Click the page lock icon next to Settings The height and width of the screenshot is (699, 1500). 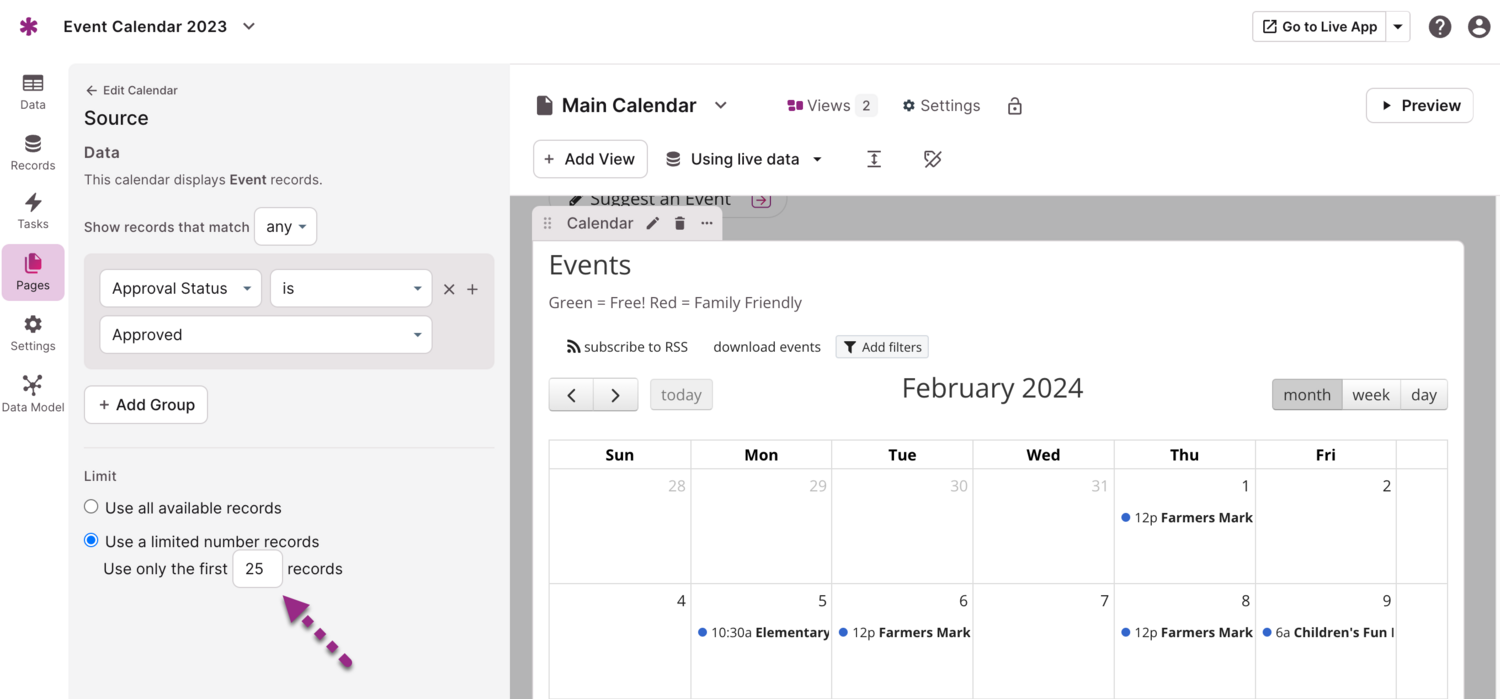(1014, 105)
